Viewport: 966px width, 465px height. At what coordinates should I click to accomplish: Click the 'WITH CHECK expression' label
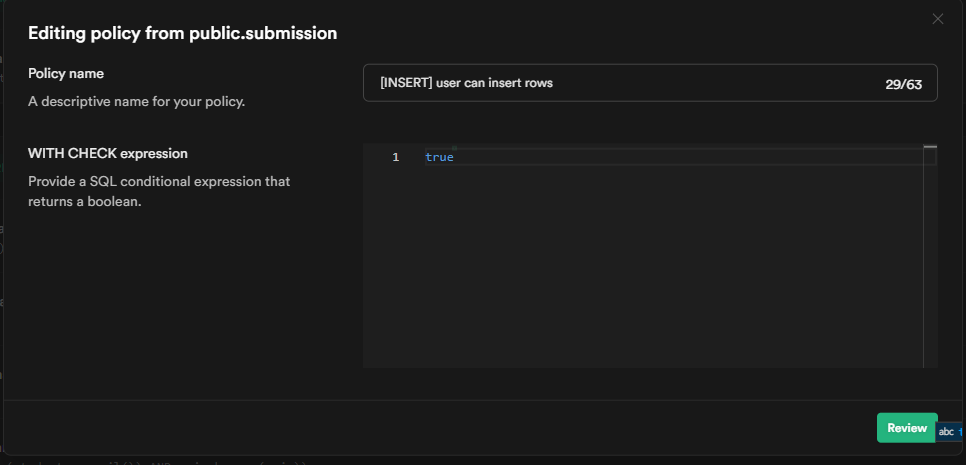[x=108, y=153]
